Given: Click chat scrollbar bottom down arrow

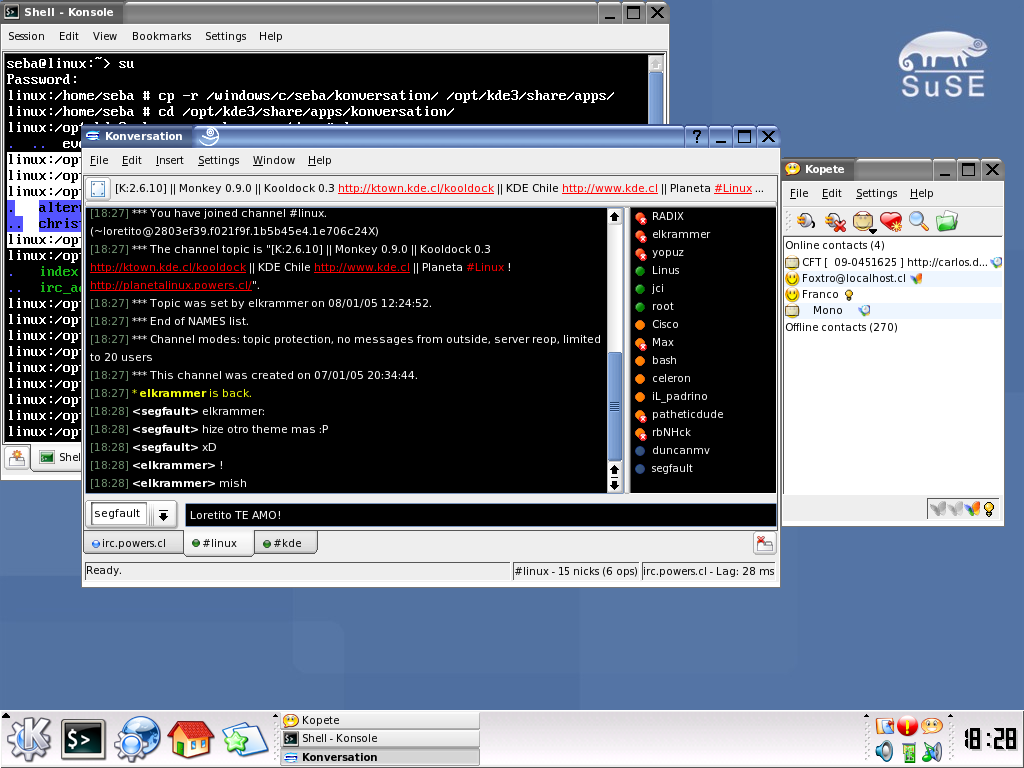Looking at the screenshot, I should tap(614, 485).
